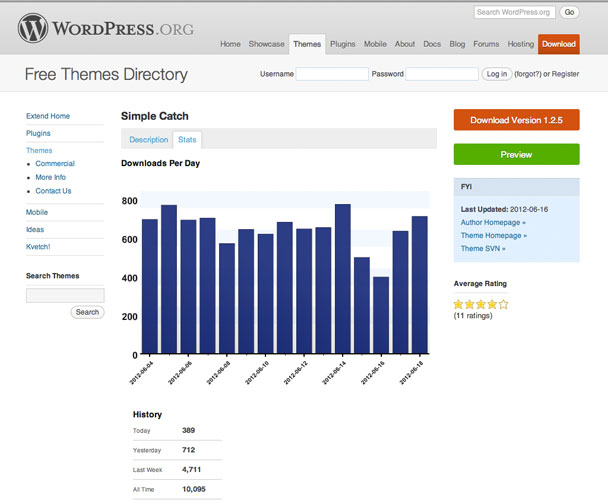Click the 800 y-axis label

tap(130, 201)
